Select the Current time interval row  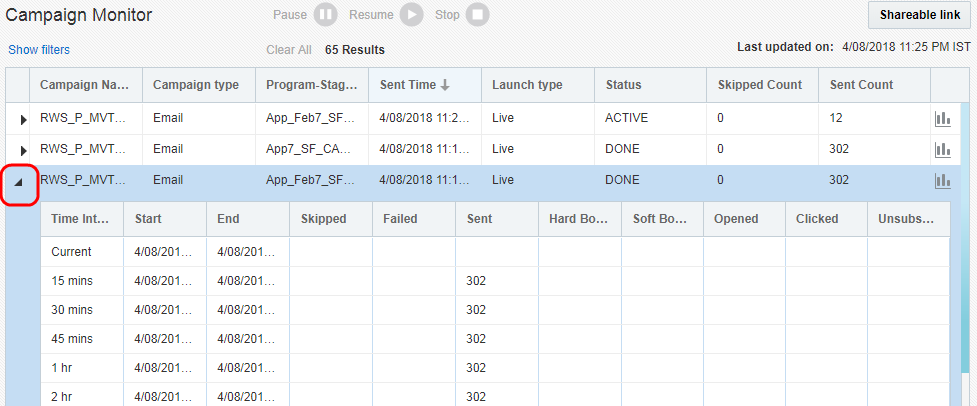(495, 252)
